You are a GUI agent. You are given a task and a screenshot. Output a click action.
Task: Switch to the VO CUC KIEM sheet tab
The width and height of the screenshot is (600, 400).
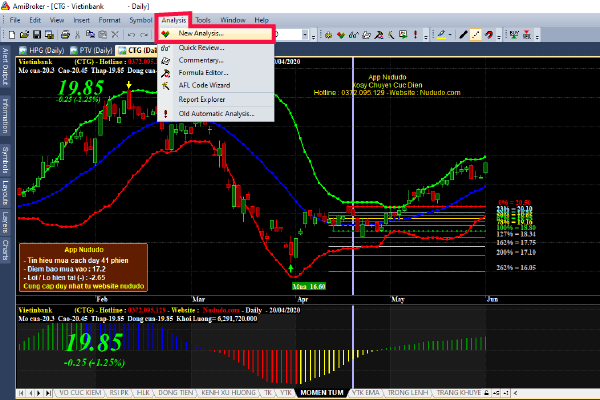(80, 393)
